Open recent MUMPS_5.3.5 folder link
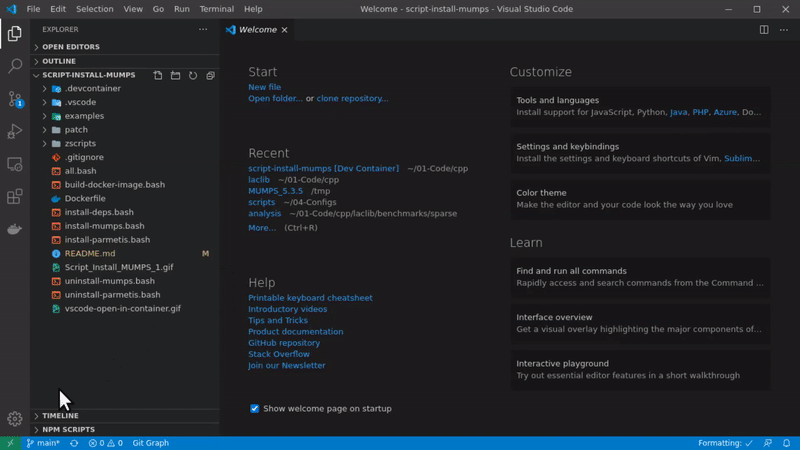 [x=276, y=191]
